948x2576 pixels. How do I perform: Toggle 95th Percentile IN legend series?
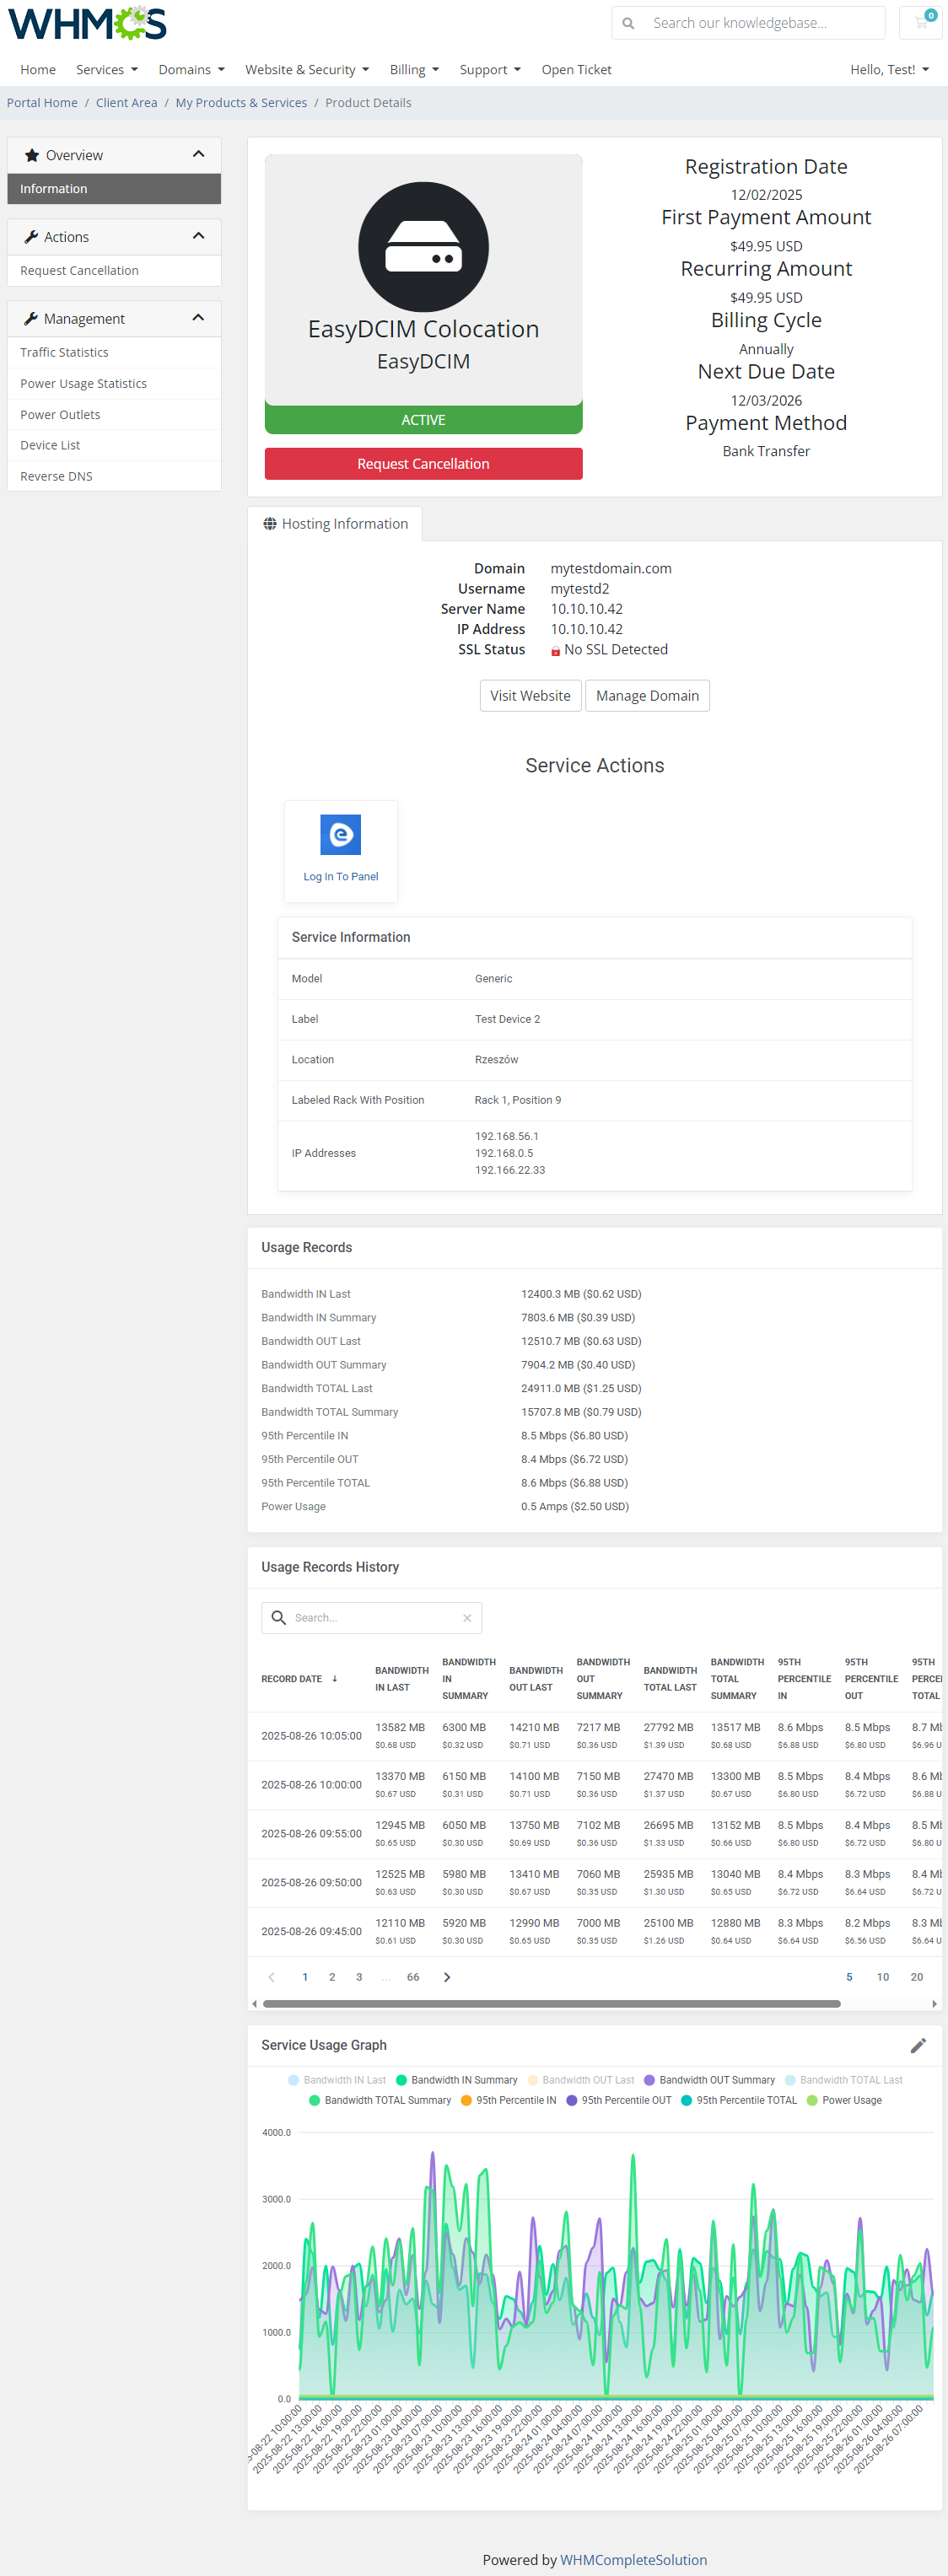pos(508,2100)
